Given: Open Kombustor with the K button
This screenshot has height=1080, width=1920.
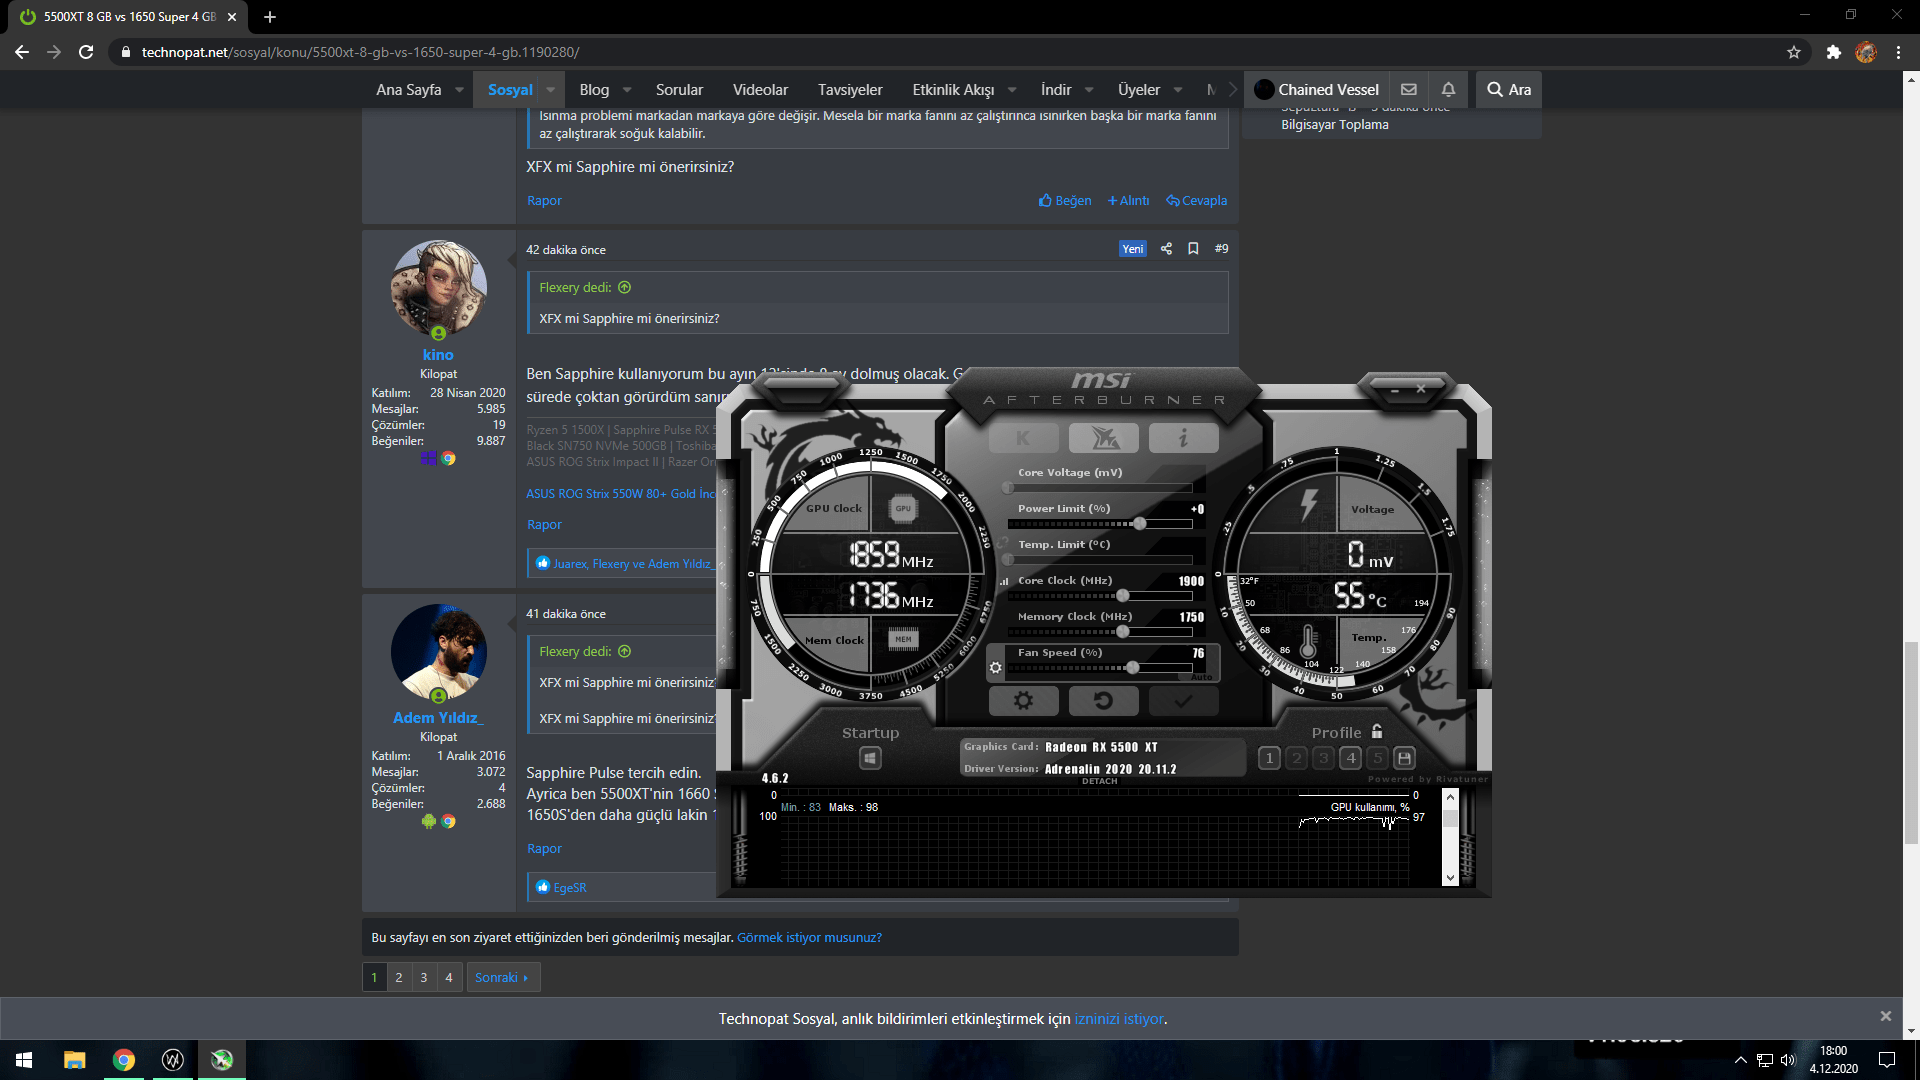Looking at the screenshot, I should 1023,438.
